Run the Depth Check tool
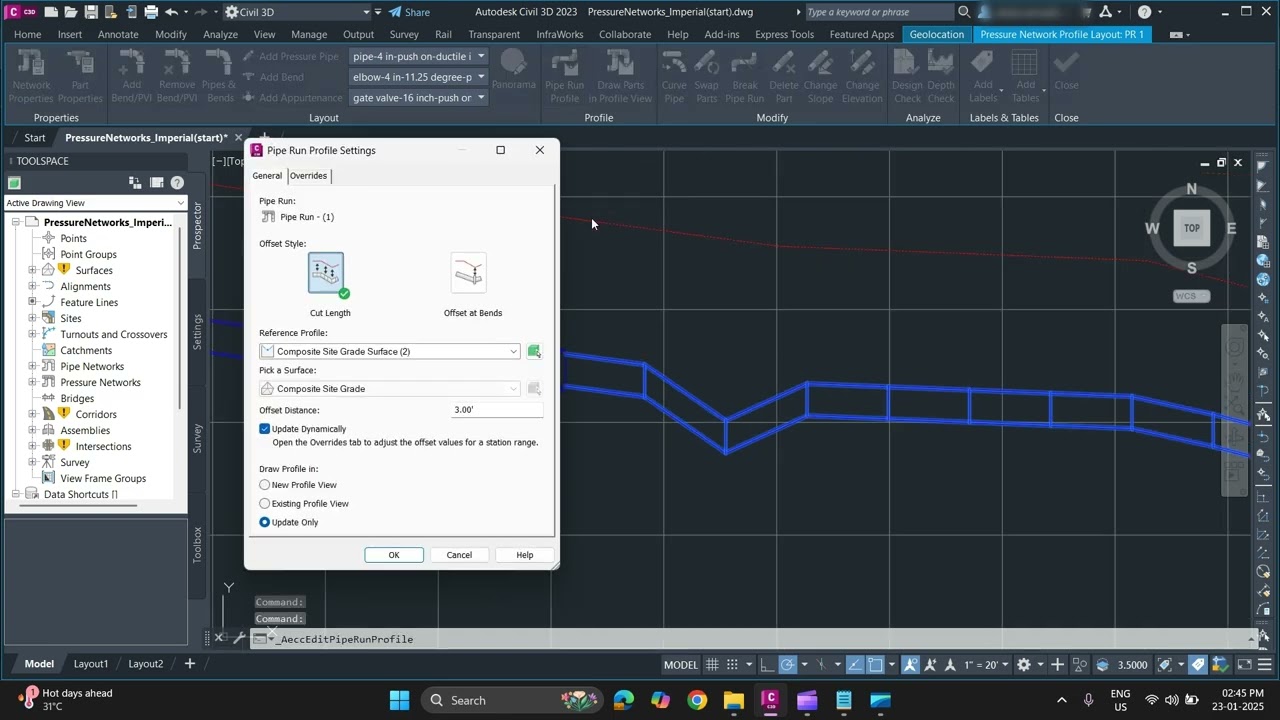 [941, 75]
